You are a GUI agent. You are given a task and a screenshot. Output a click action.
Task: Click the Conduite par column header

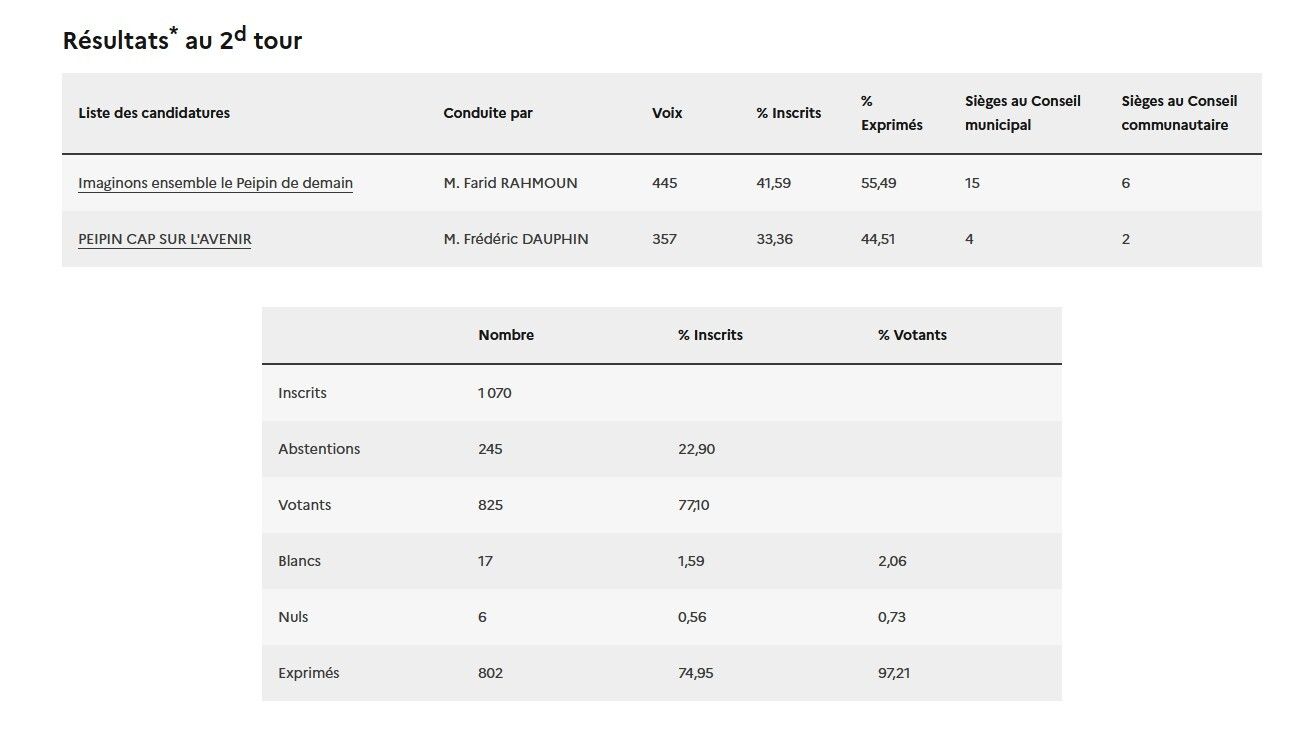point(488,113)
